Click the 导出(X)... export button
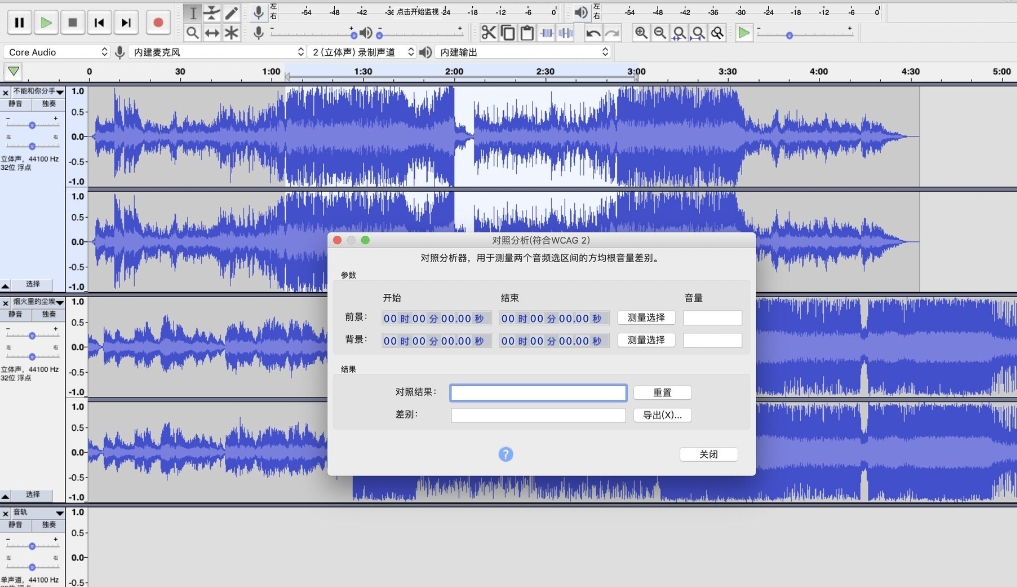 662,415
